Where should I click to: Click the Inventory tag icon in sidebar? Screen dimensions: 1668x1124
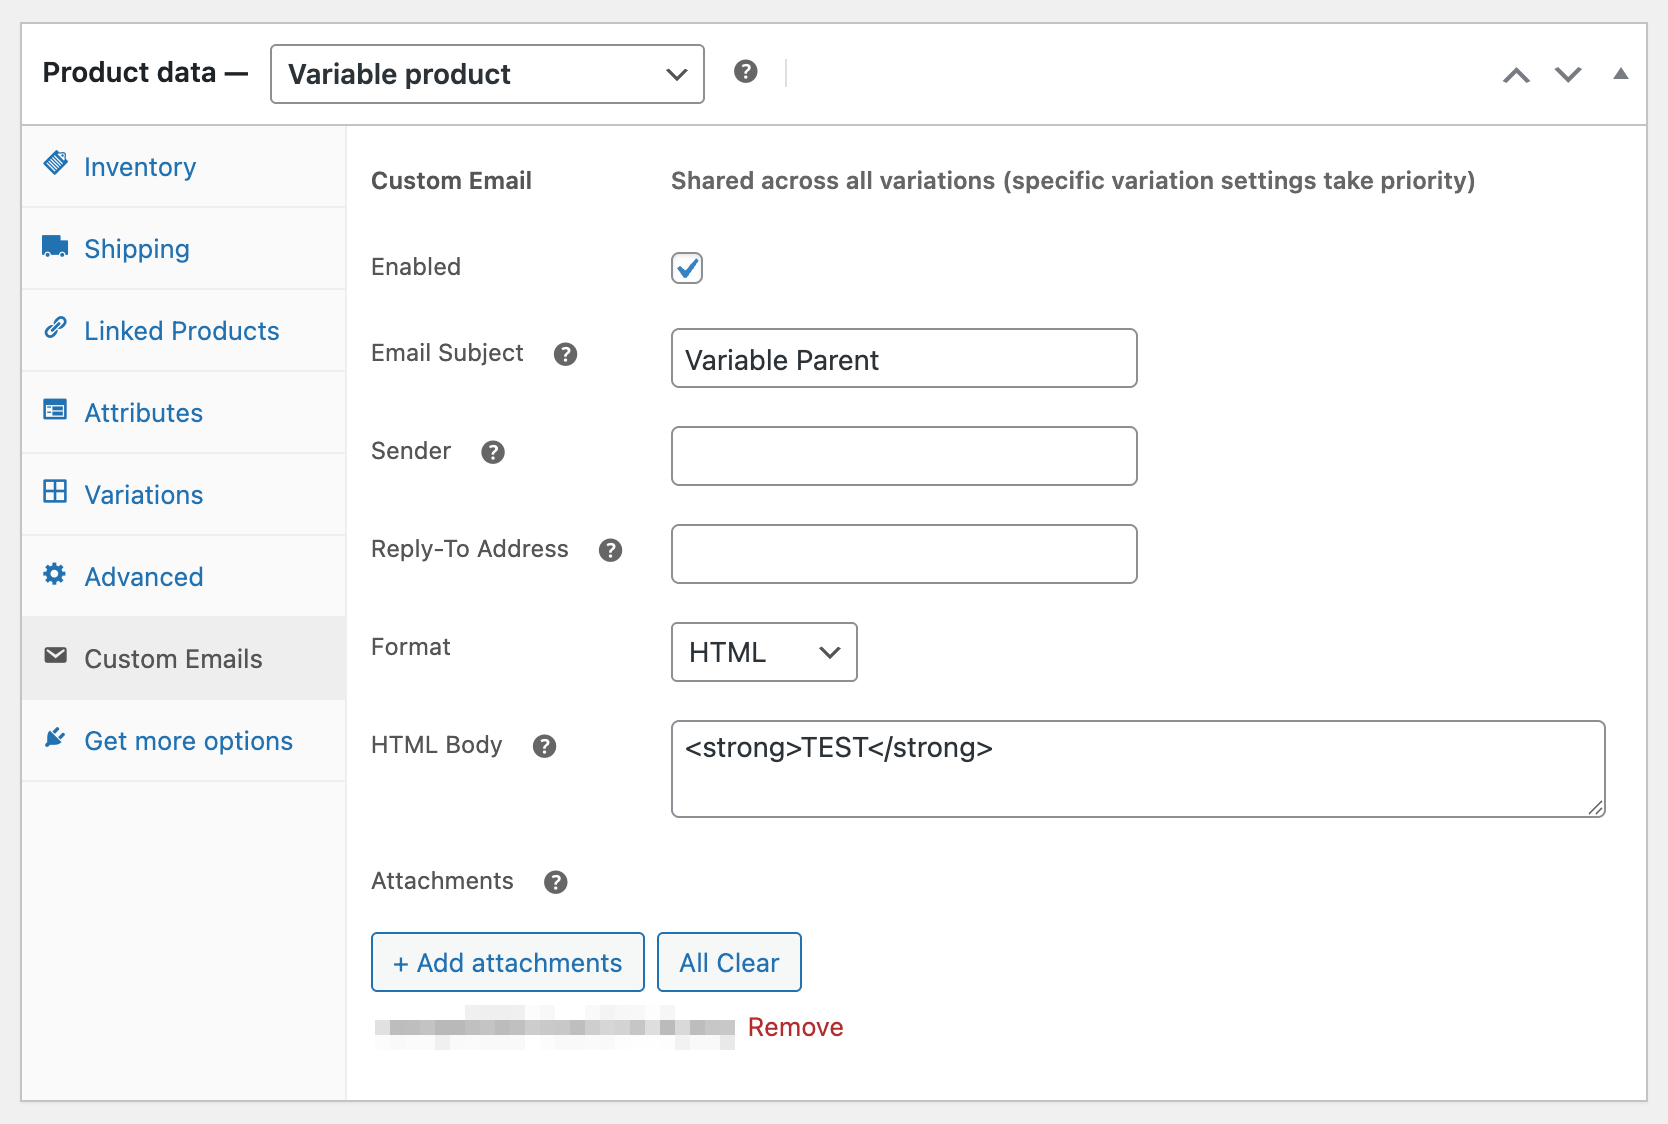(x=56, y=163)
